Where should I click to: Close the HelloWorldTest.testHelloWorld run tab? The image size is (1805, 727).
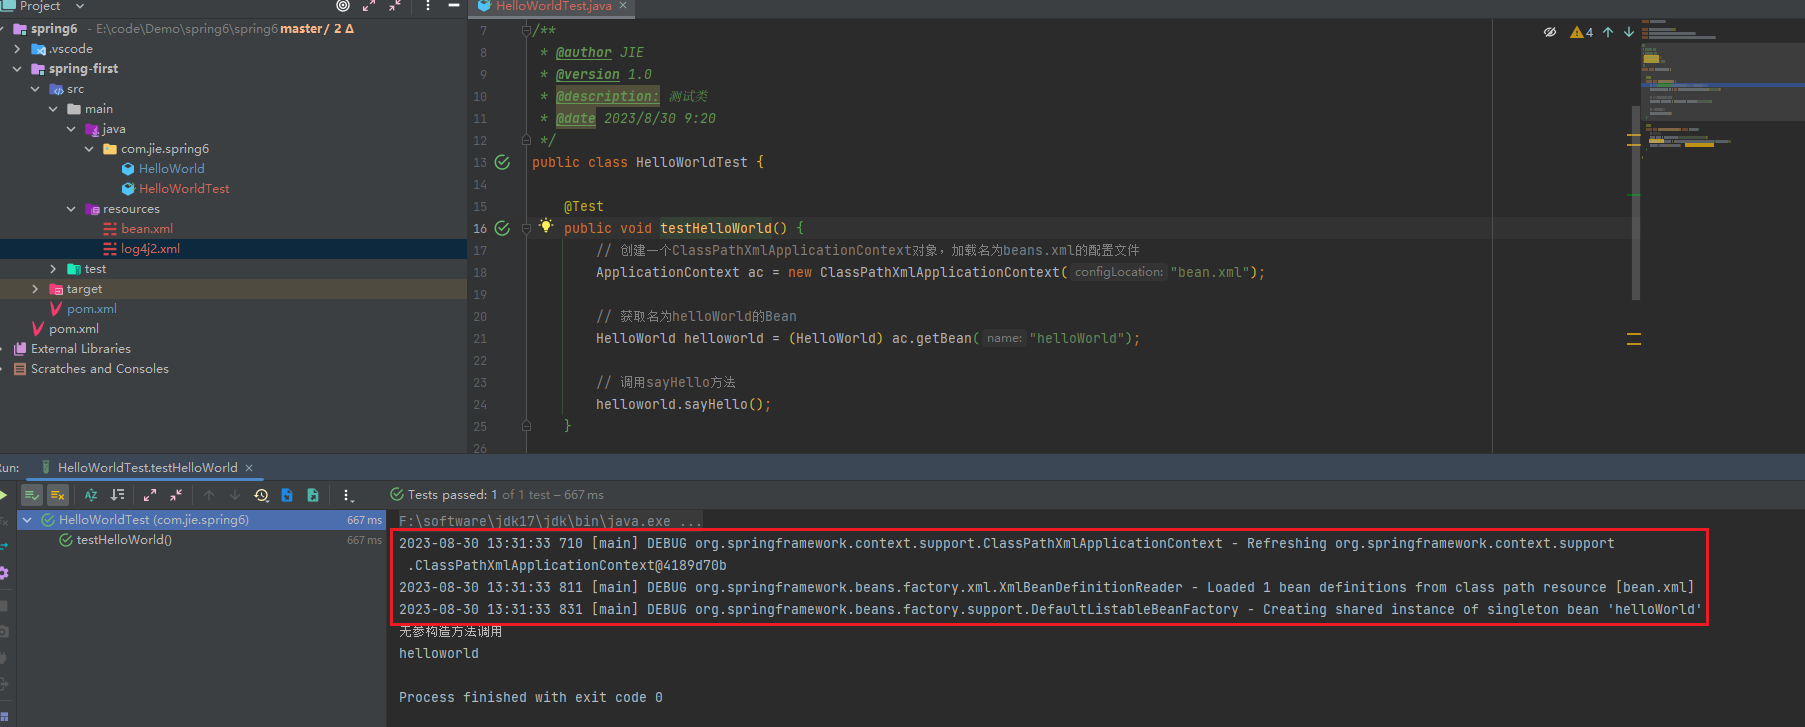(249, 468)
